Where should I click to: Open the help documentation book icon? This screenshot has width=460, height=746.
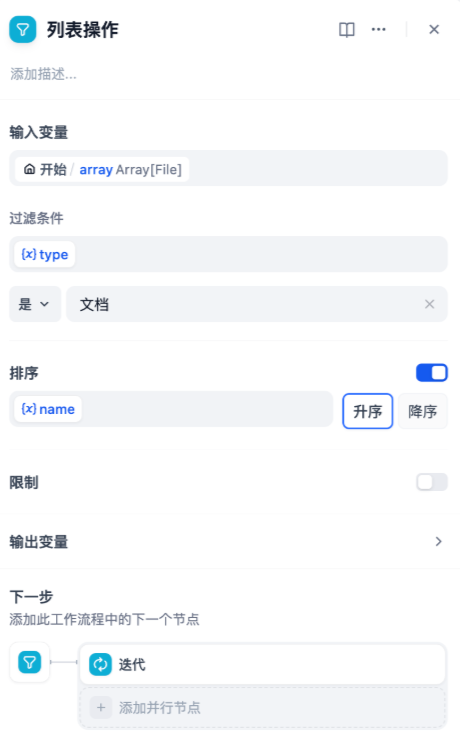point(347,29)
